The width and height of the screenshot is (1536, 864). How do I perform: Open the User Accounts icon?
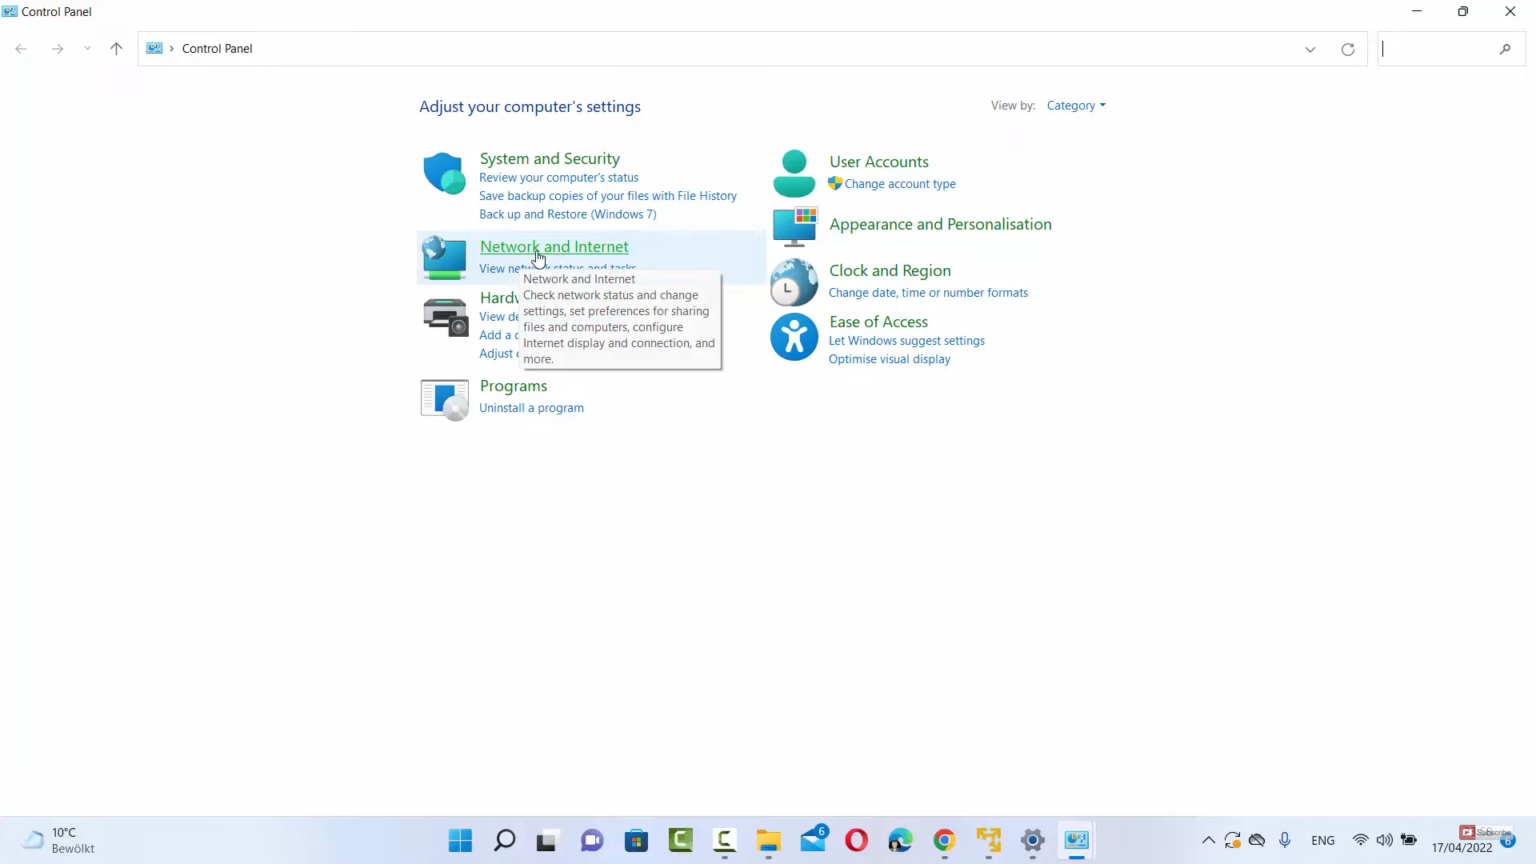[x=794, y=173]
